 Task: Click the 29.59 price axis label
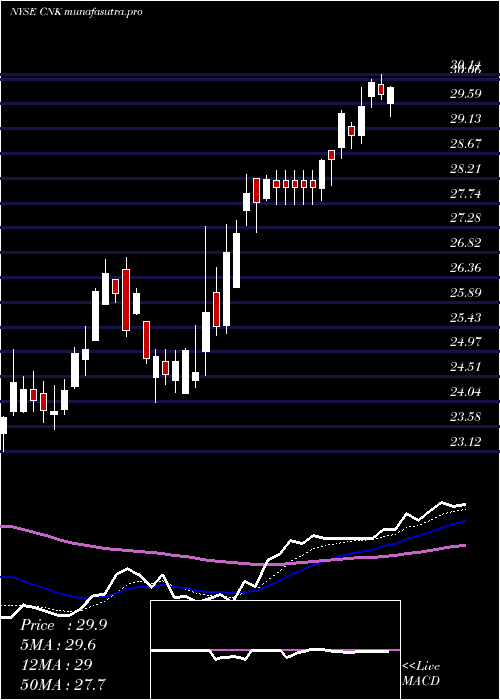coord(466,94)
